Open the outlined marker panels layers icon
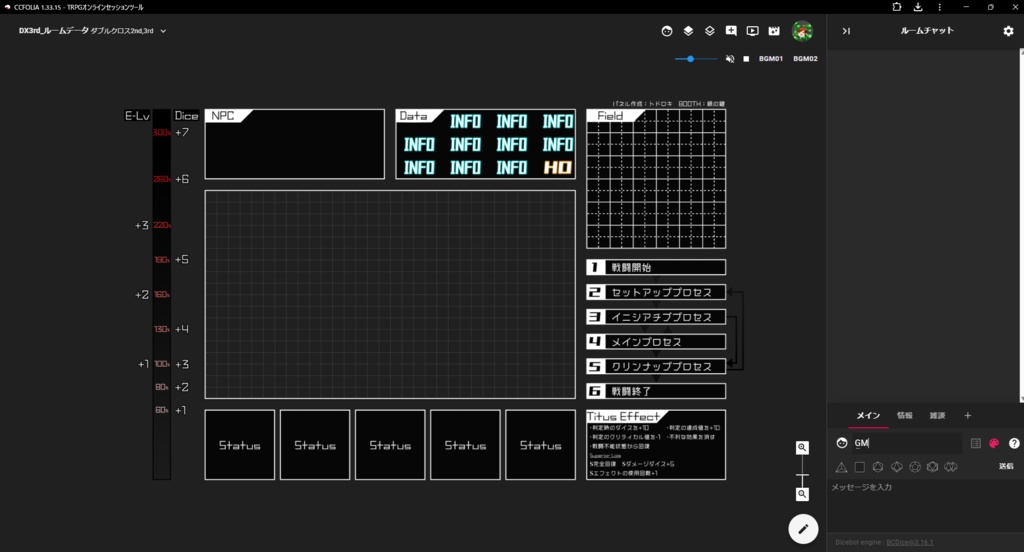Image resolution: width=1024 pixels, height=552 pixels. tap(710, 31)
